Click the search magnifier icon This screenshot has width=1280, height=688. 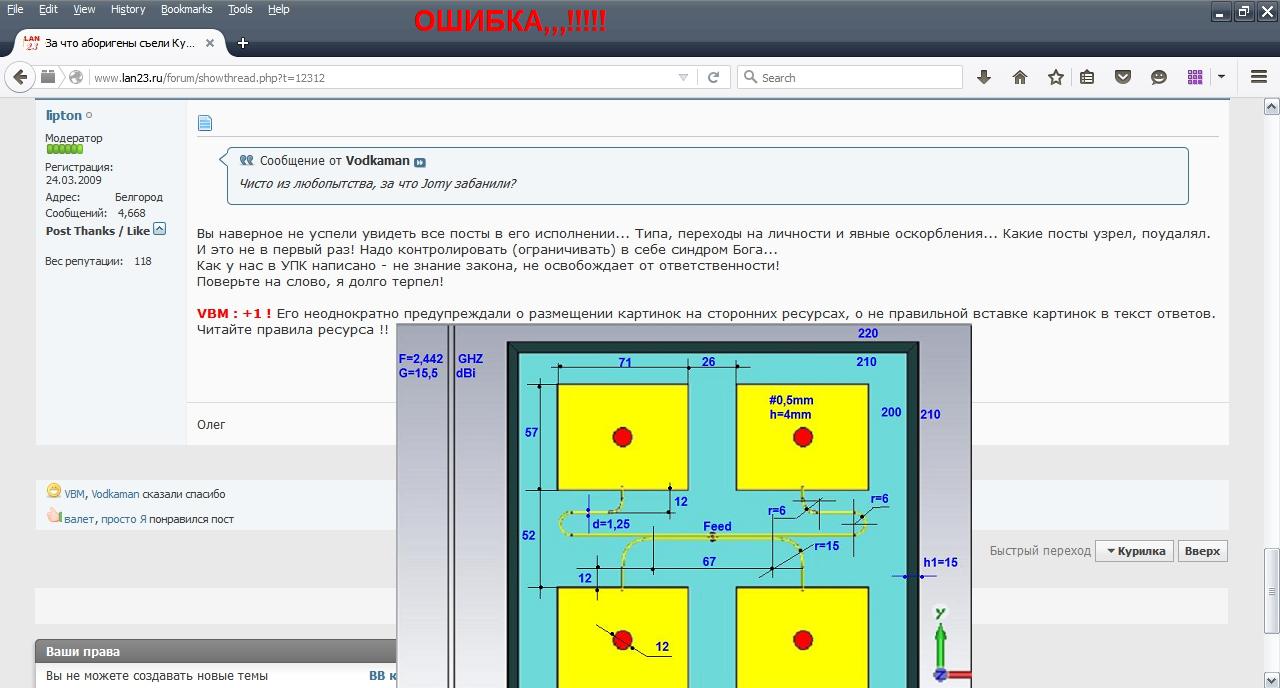coord(749,77)
